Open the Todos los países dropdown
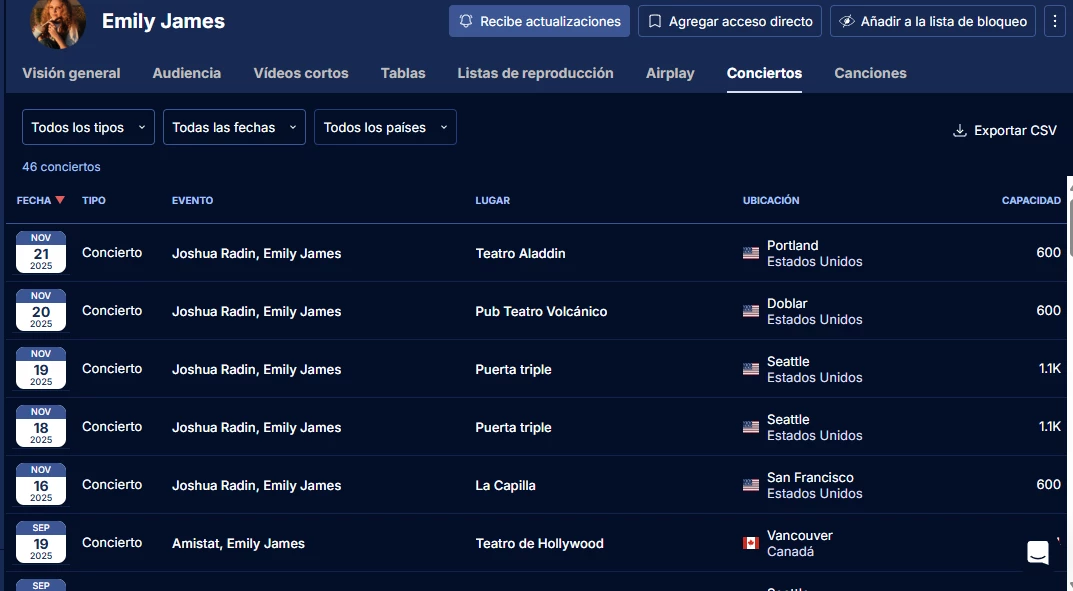Image resolution: width=1073 pixels, height=591 pixels. tap(385, 127)
